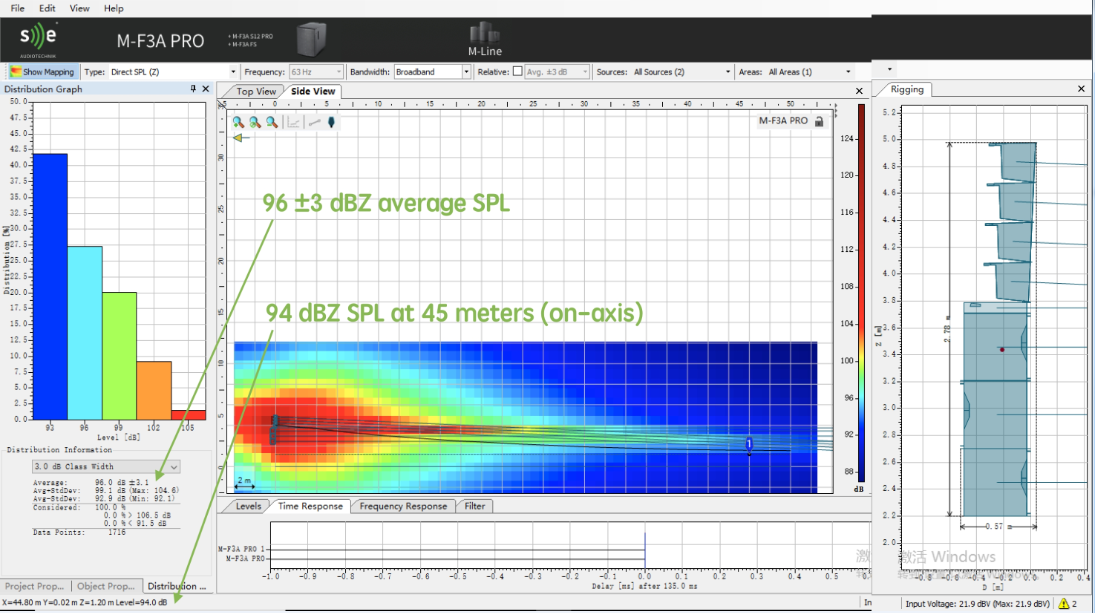Open the Type Direct SPL dropdown

[x=234, y=72]
